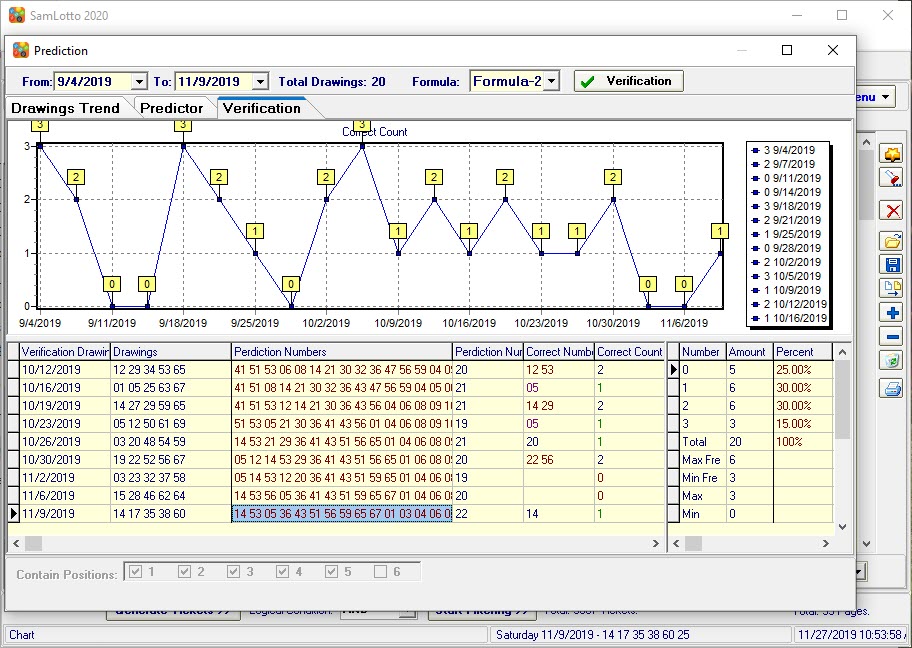Click drawings cell 03 20 48 54 59

point(171,442)
